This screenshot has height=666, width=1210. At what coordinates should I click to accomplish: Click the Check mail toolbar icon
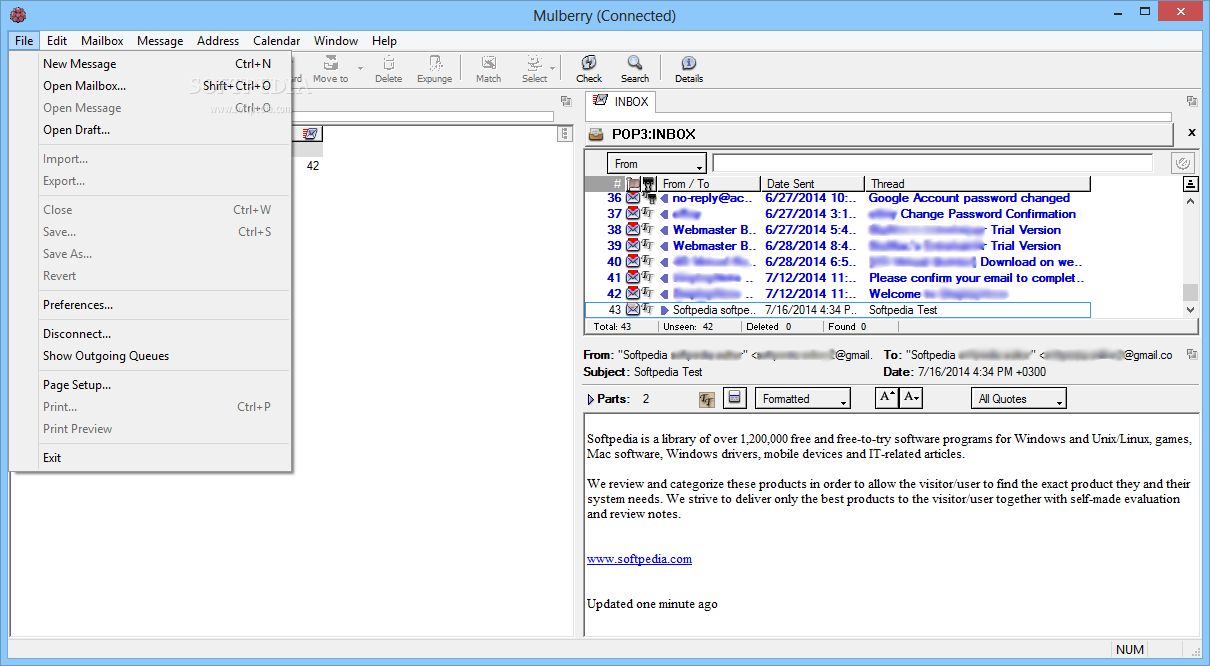pos(589,69)
